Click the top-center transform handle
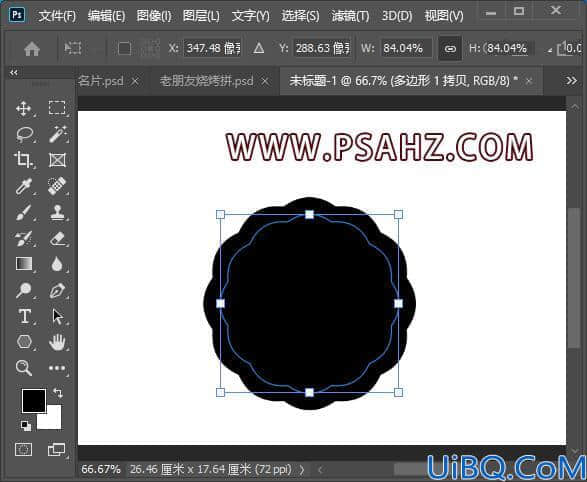This screenshot has width=587, height=482. point(309,214)
